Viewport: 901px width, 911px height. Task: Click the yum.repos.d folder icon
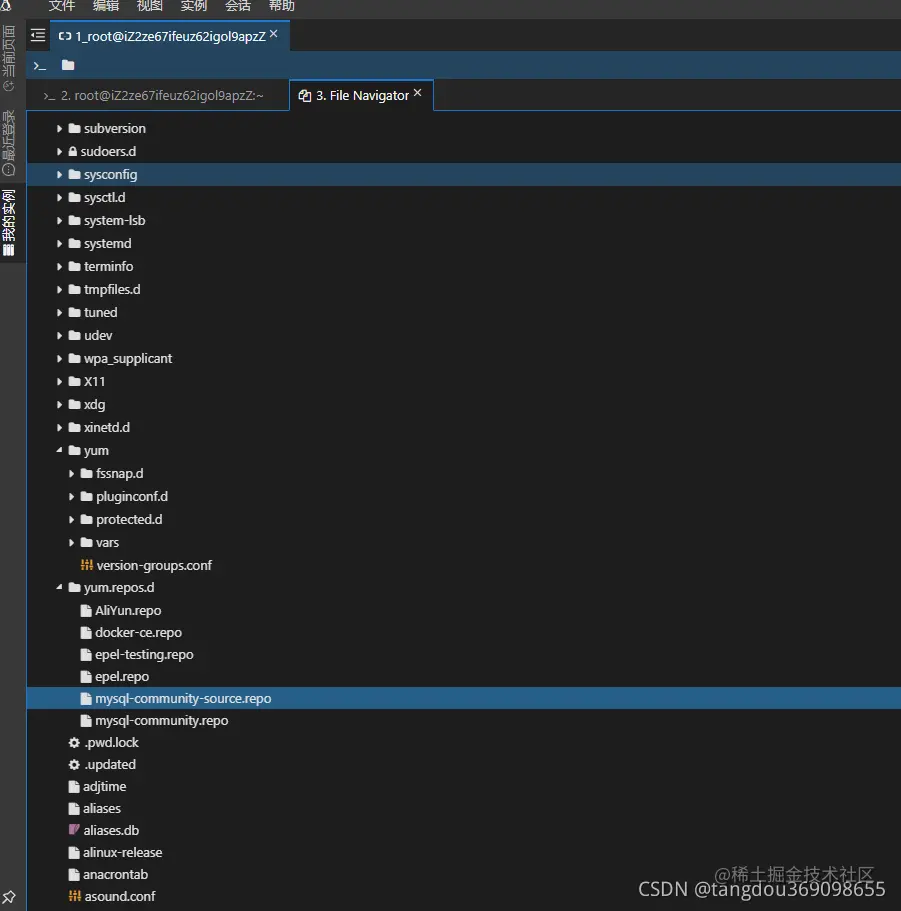(74, 587)
